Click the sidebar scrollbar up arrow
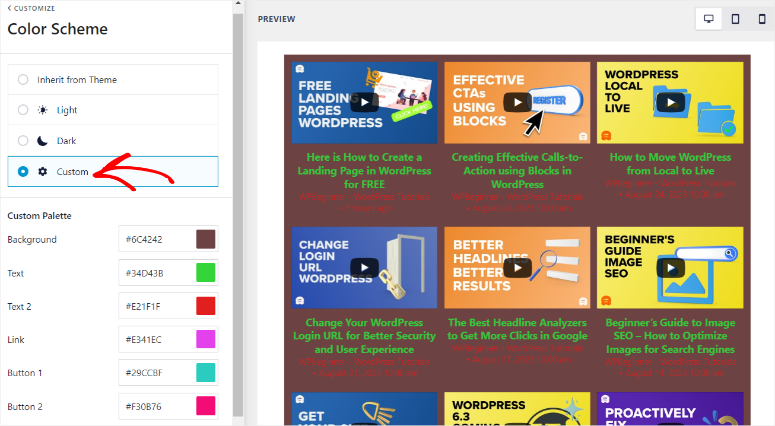This screenshot has height=426, width=775. 238,4
